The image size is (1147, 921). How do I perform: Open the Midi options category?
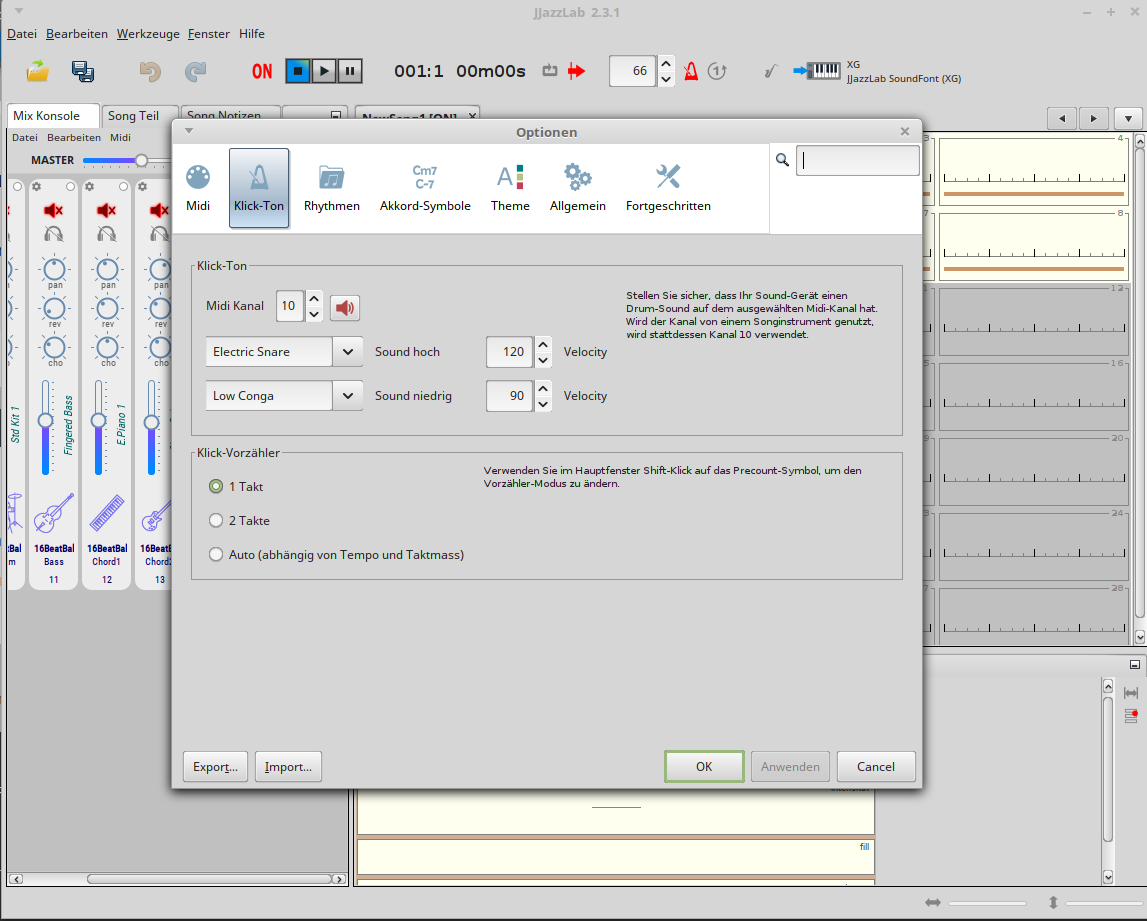point(198,188)
